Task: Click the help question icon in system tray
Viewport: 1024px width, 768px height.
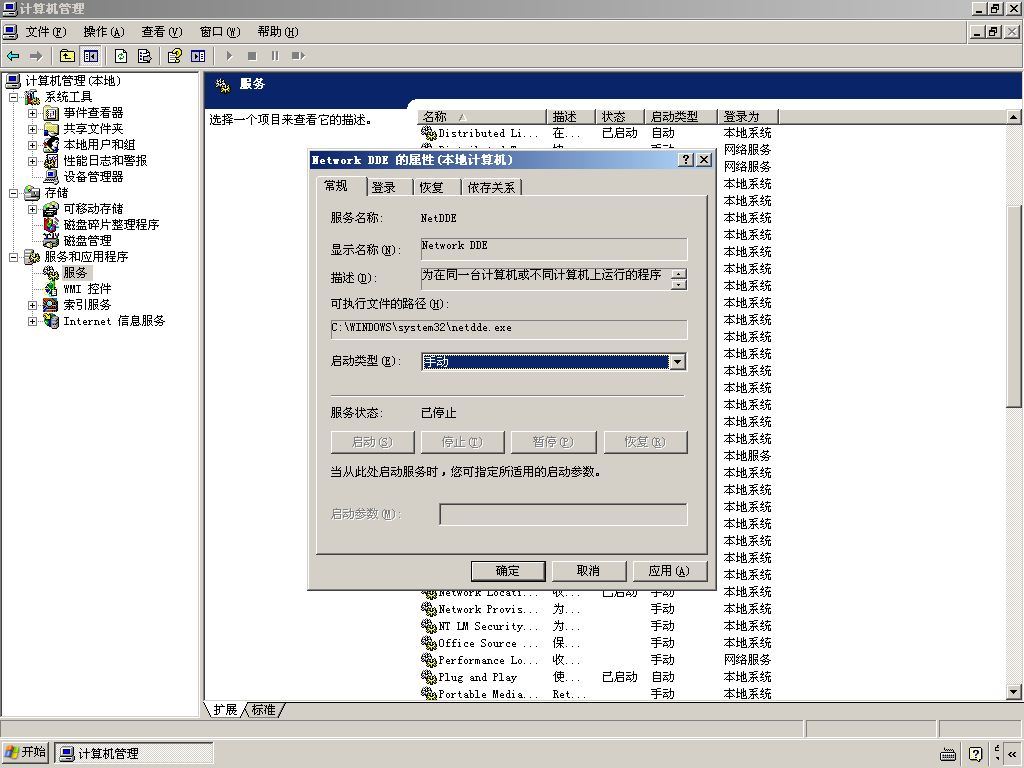Action: [976, 754]
